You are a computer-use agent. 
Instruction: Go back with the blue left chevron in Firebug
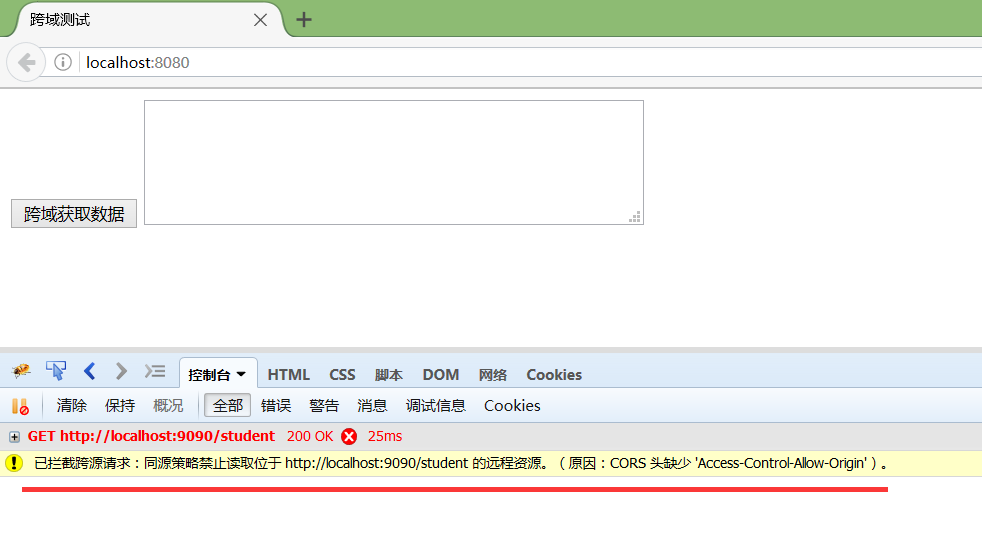point(90,371)
